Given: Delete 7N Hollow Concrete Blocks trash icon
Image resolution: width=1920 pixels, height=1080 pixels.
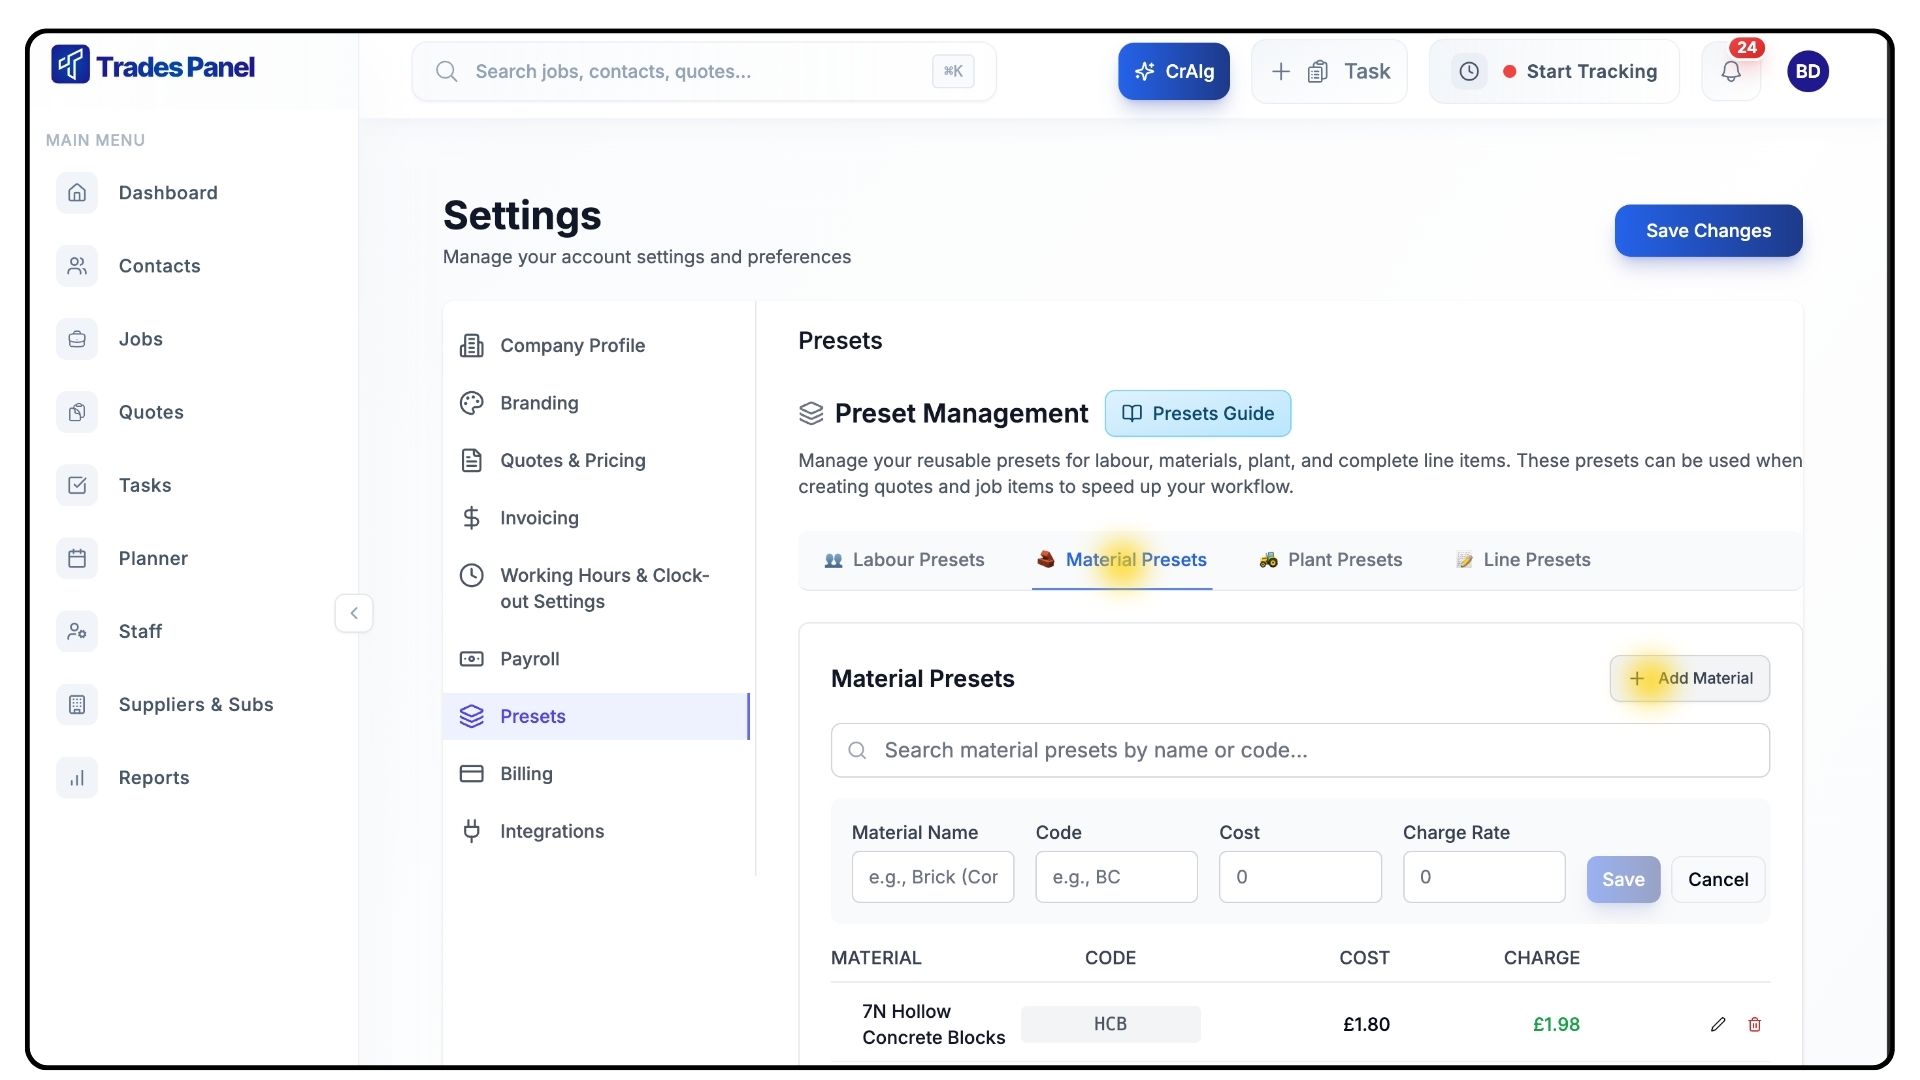Looking at the screenshot, I should point(1754,1024).
